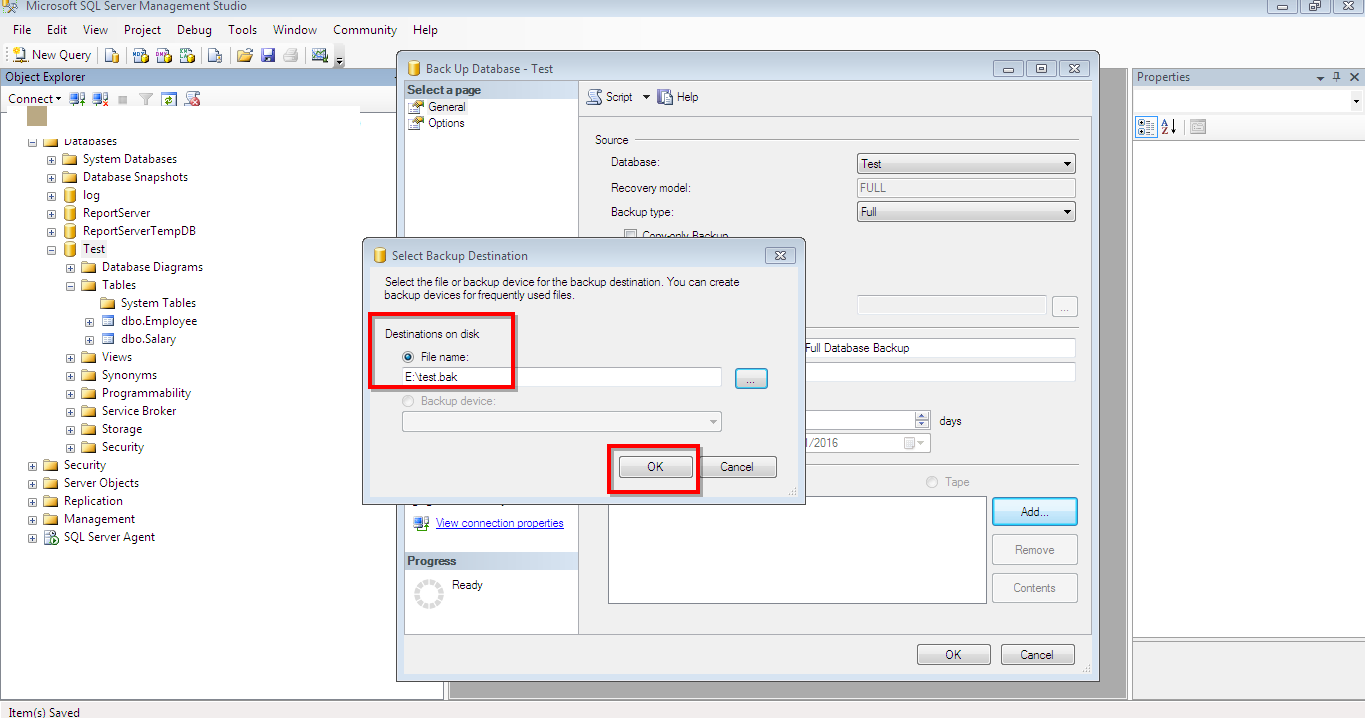Click Help in the backup dialog toolbar
This screenshot has height=718, width=1365.
pos(678,97)
